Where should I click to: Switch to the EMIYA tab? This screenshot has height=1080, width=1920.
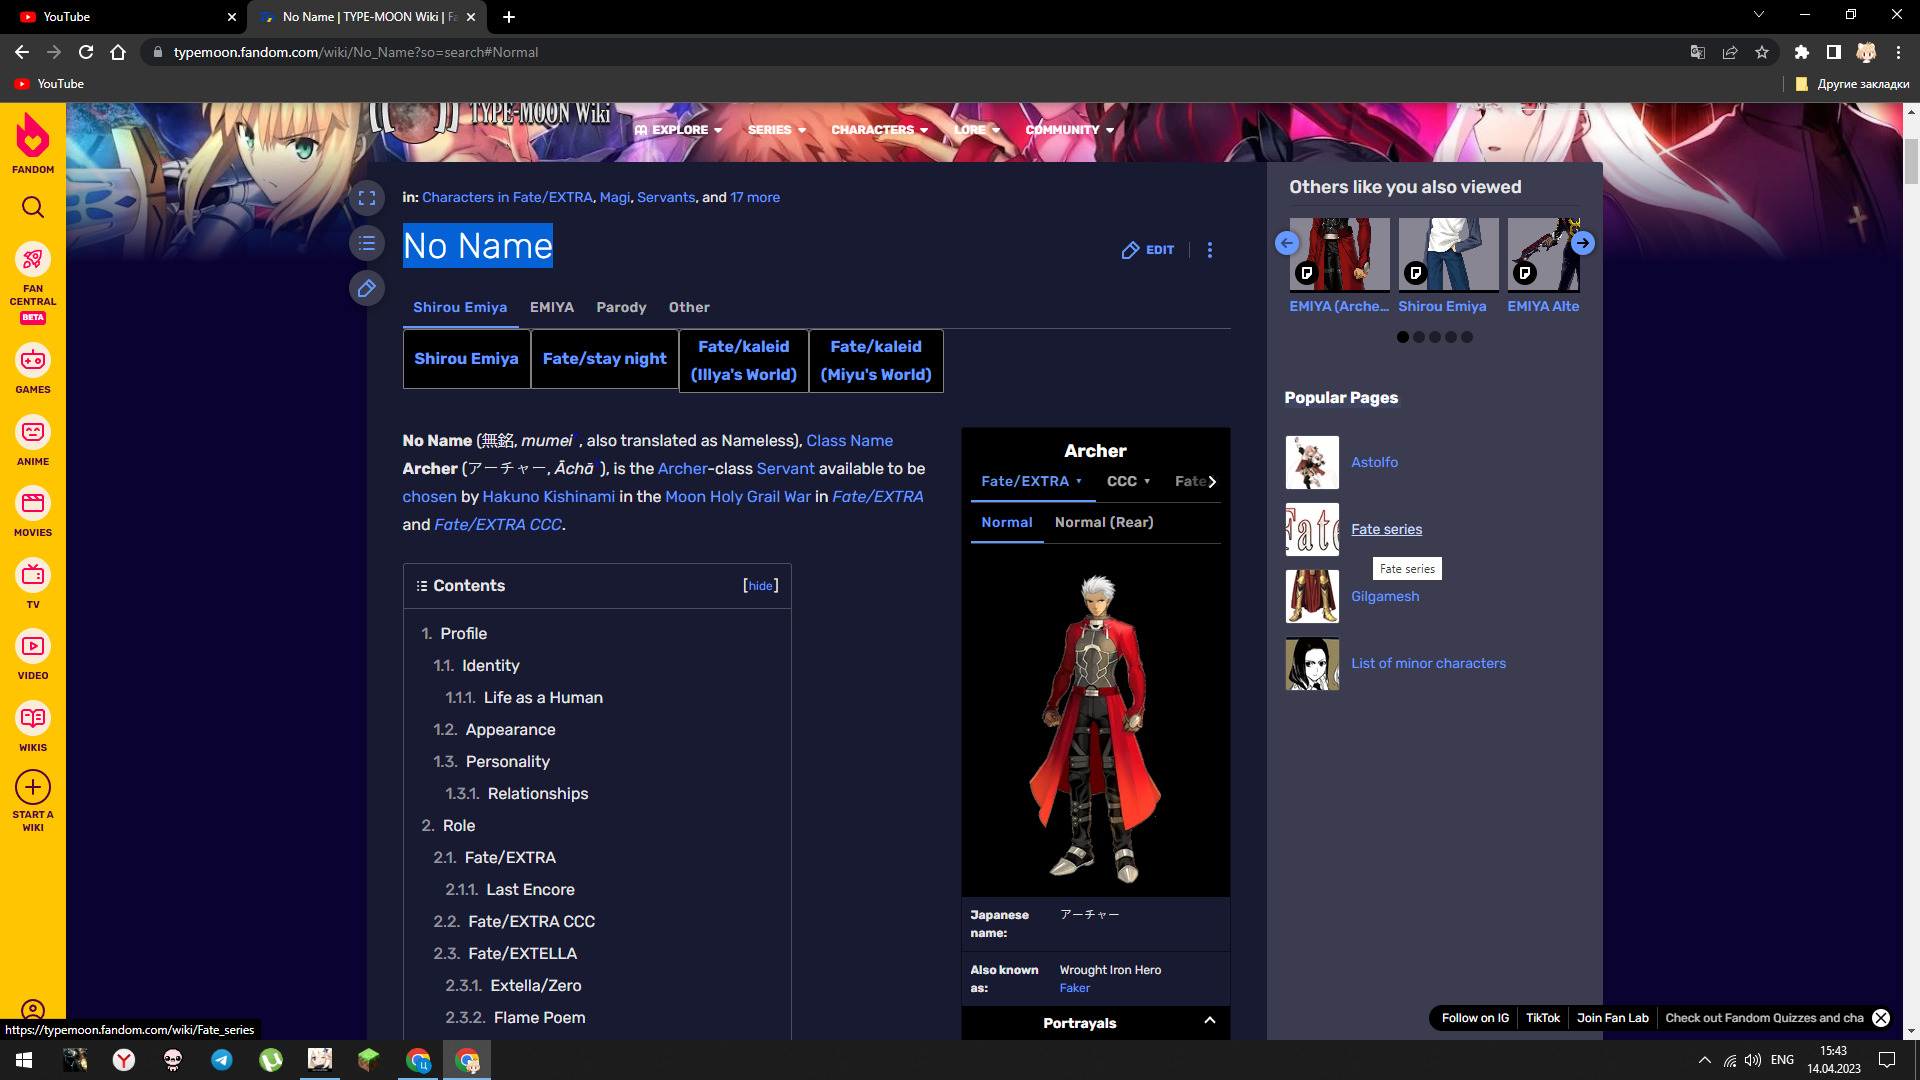coord(552,307)
